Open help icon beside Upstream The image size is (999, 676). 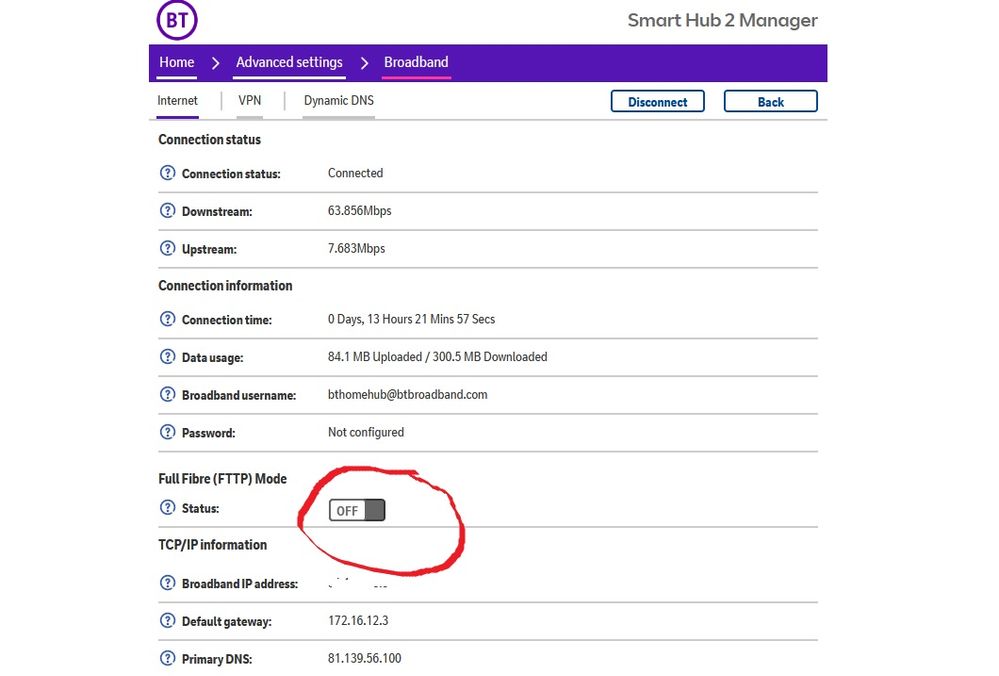[x=168, y=249]
